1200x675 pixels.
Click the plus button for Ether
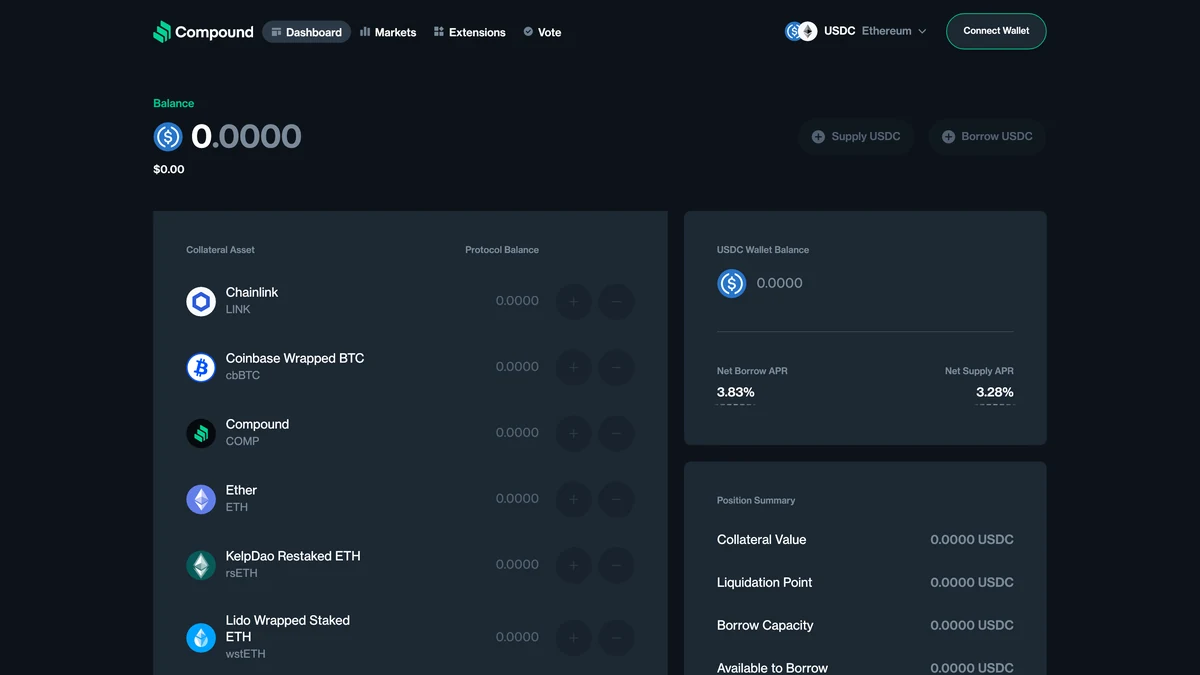574,499
